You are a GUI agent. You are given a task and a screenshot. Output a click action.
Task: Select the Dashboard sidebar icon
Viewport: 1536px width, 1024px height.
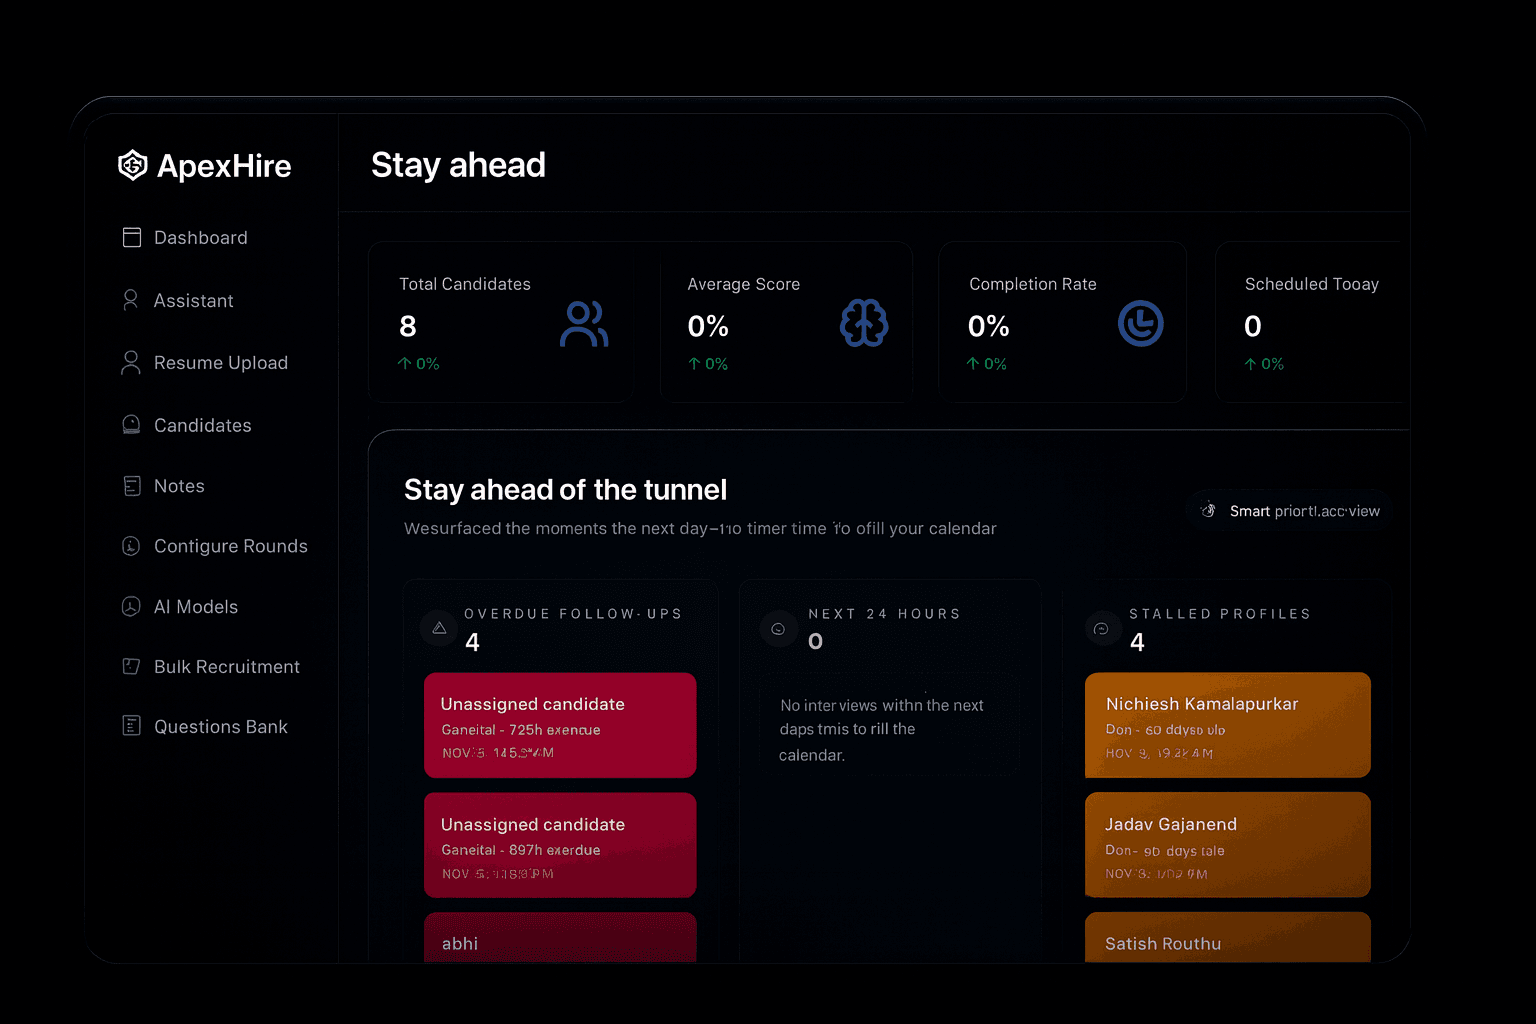[132, 237]
